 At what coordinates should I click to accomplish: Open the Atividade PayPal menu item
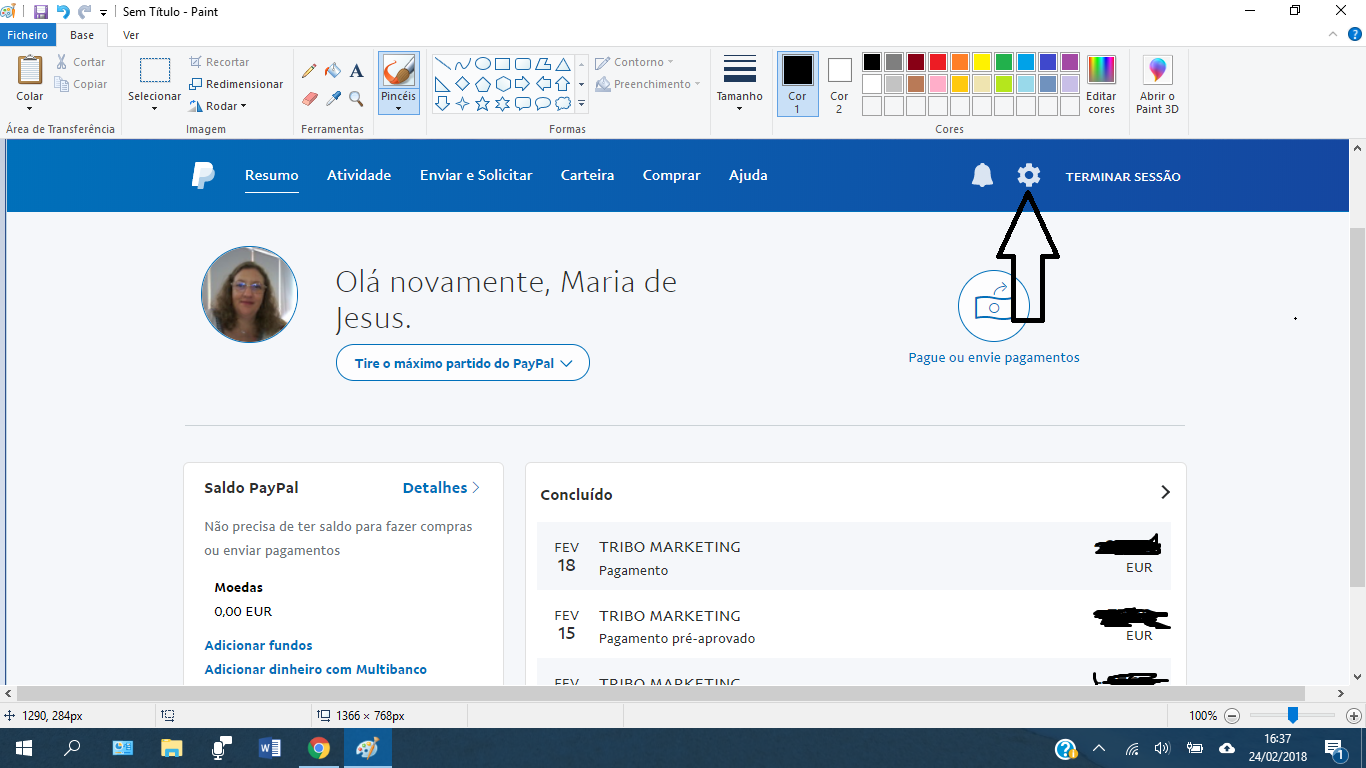[359, 175]
